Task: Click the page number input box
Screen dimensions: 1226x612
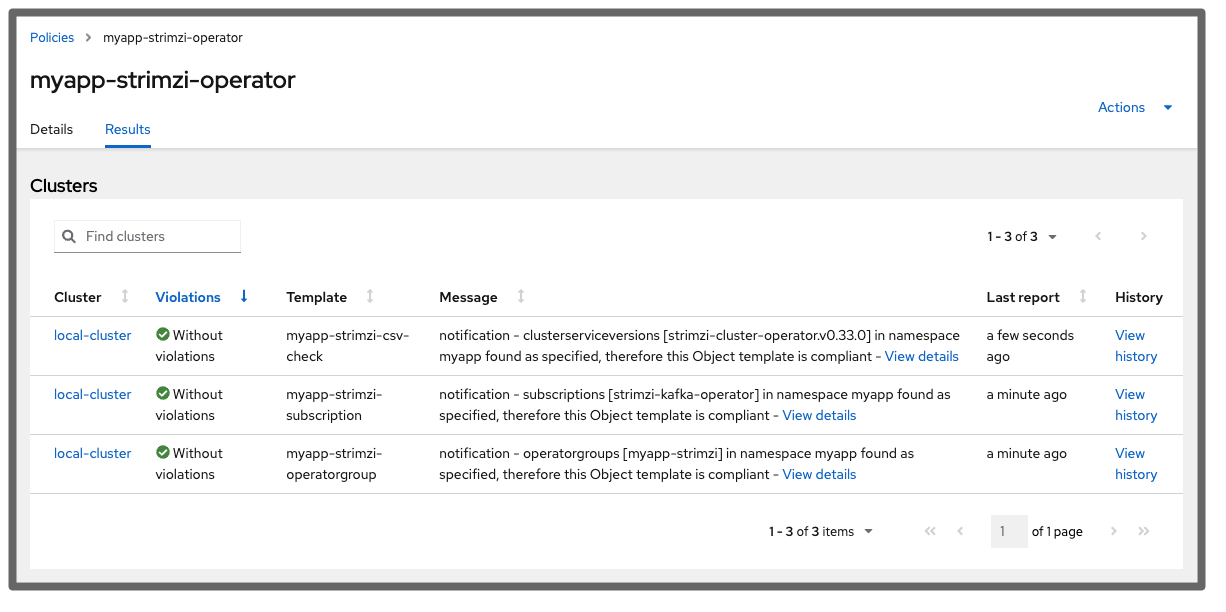Action: coord(1007,532)
